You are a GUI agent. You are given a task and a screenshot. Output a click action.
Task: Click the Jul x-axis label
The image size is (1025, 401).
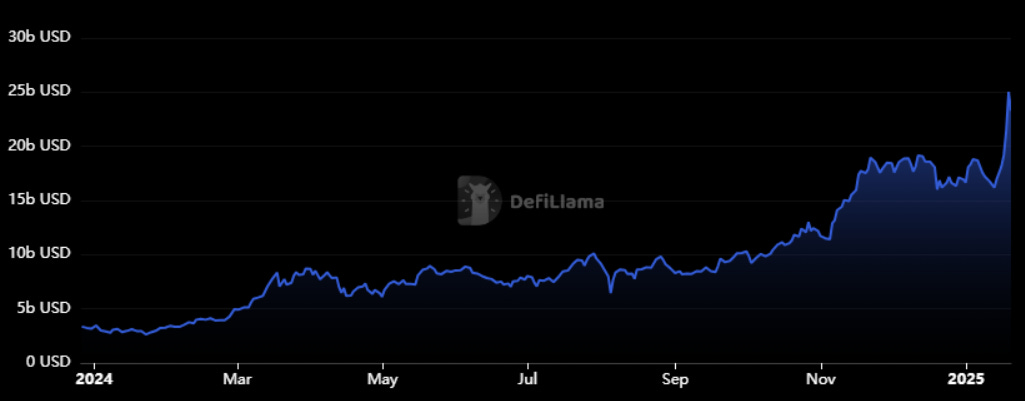point(528,379)
